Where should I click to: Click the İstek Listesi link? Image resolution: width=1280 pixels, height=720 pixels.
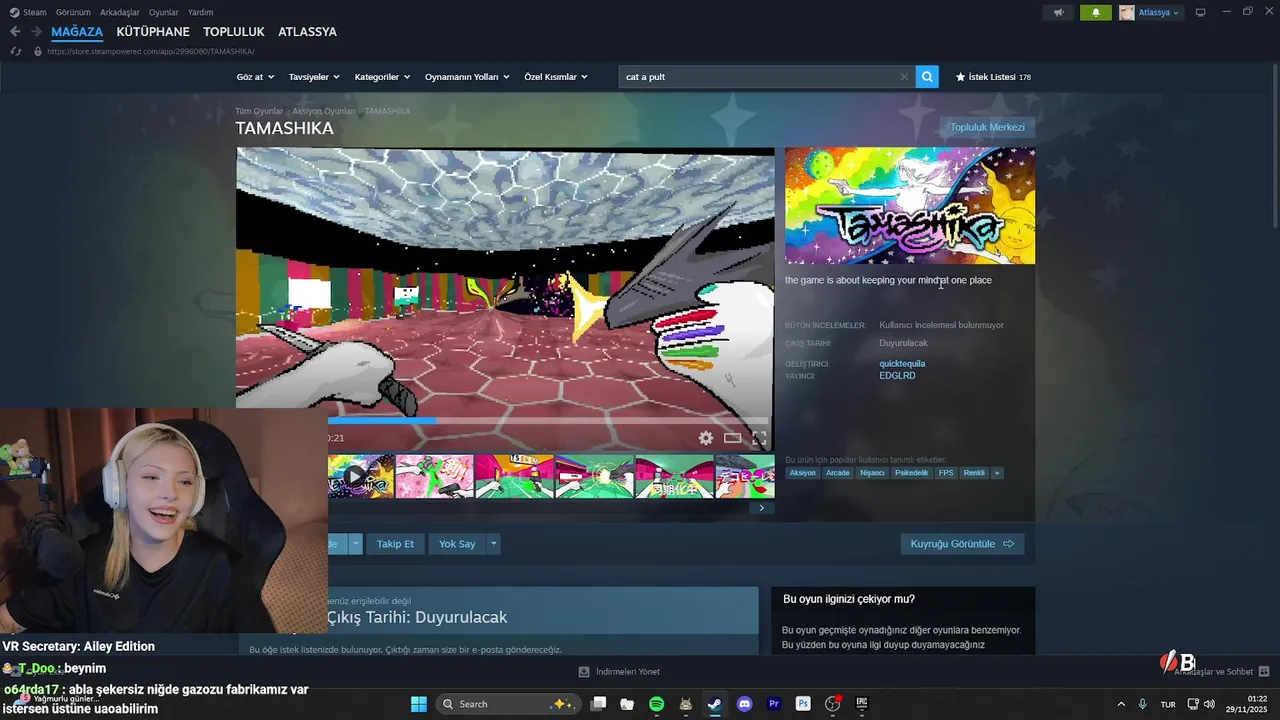click(x=993, y=77)
